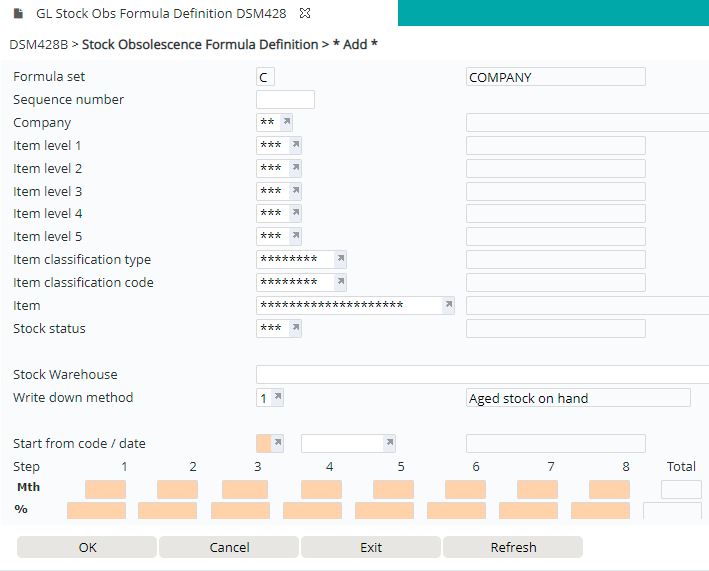Open the Stock status lookup icon

click(296, 328)
